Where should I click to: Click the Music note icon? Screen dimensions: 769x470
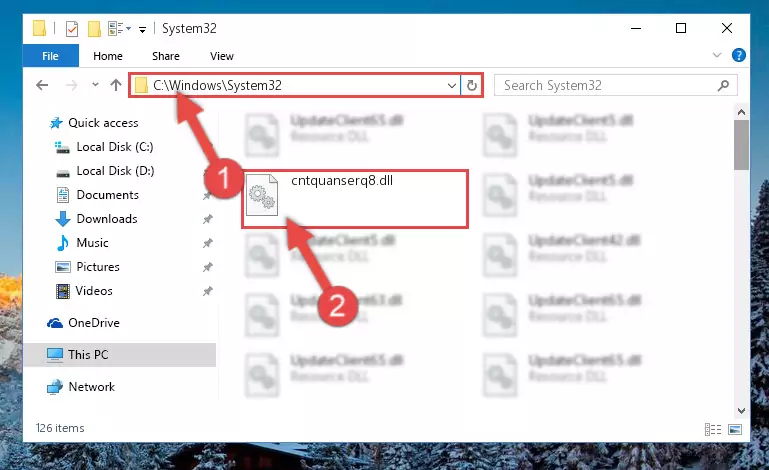63,243
